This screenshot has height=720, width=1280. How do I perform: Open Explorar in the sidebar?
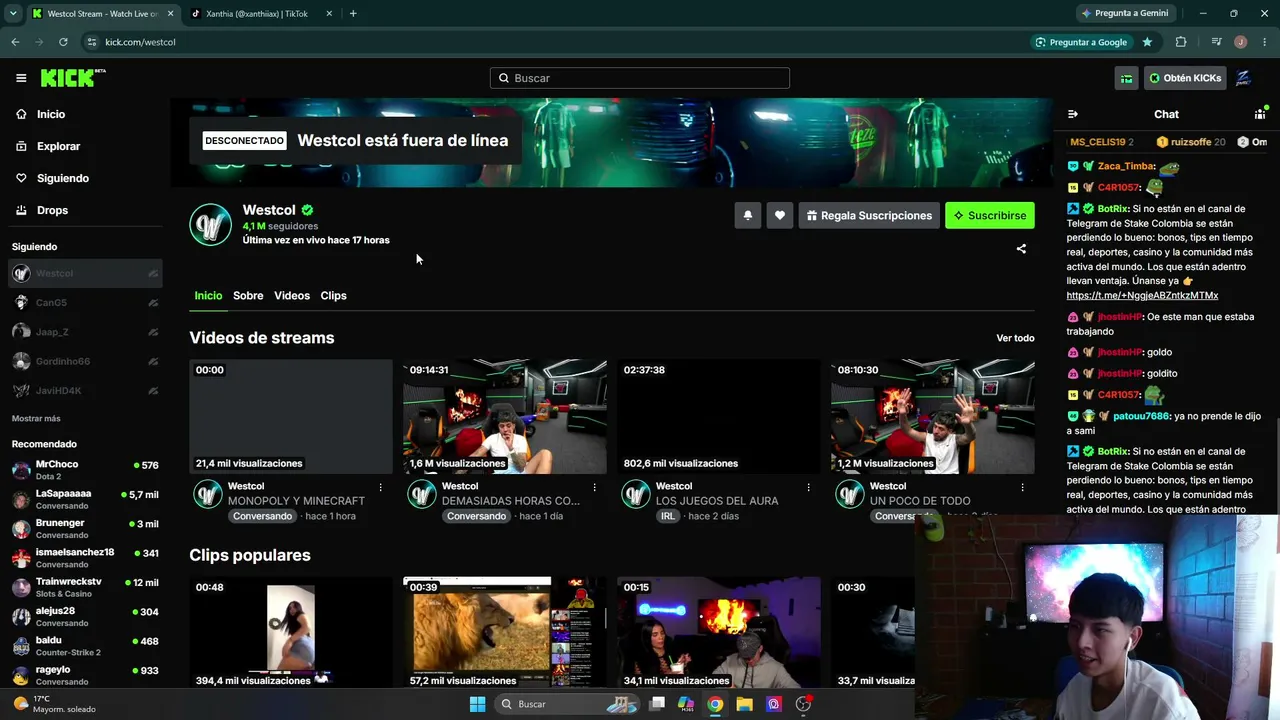(x=58, y=146)
